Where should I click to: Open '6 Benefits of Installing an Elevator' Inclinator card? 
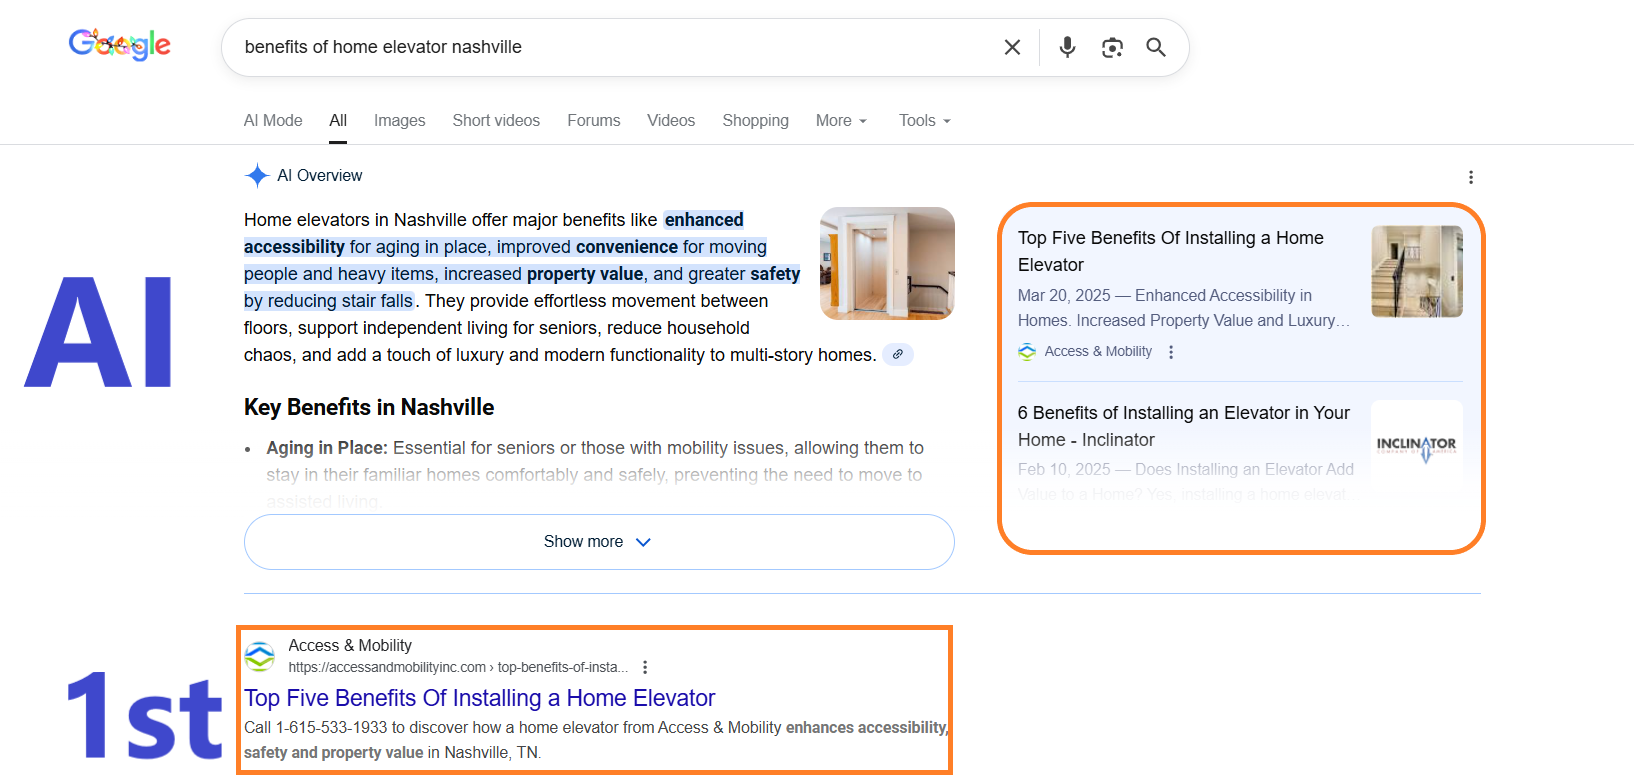1184,426
